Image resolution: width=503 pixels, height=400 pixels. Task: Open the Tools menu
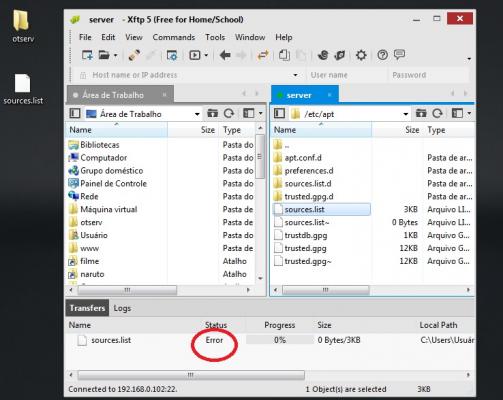(x=215, y=37)
